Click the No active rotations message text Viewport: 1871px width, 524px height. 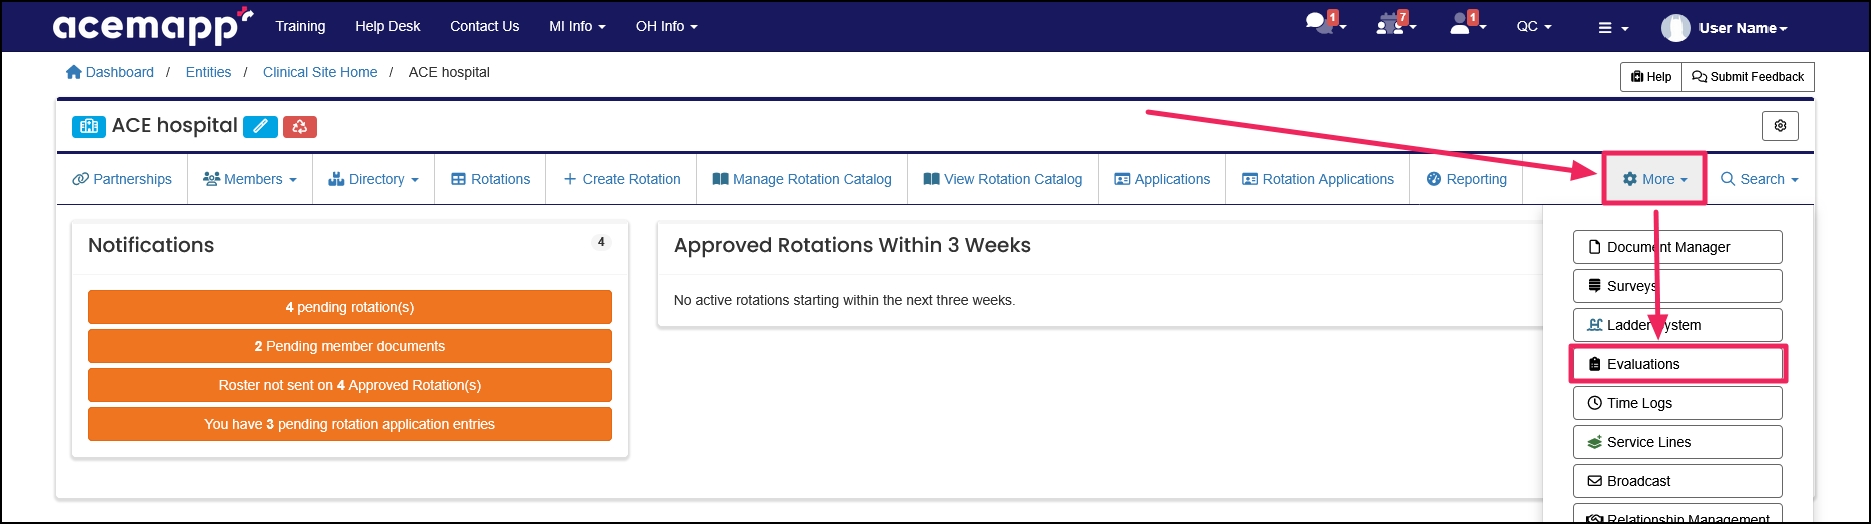(844, 300)
